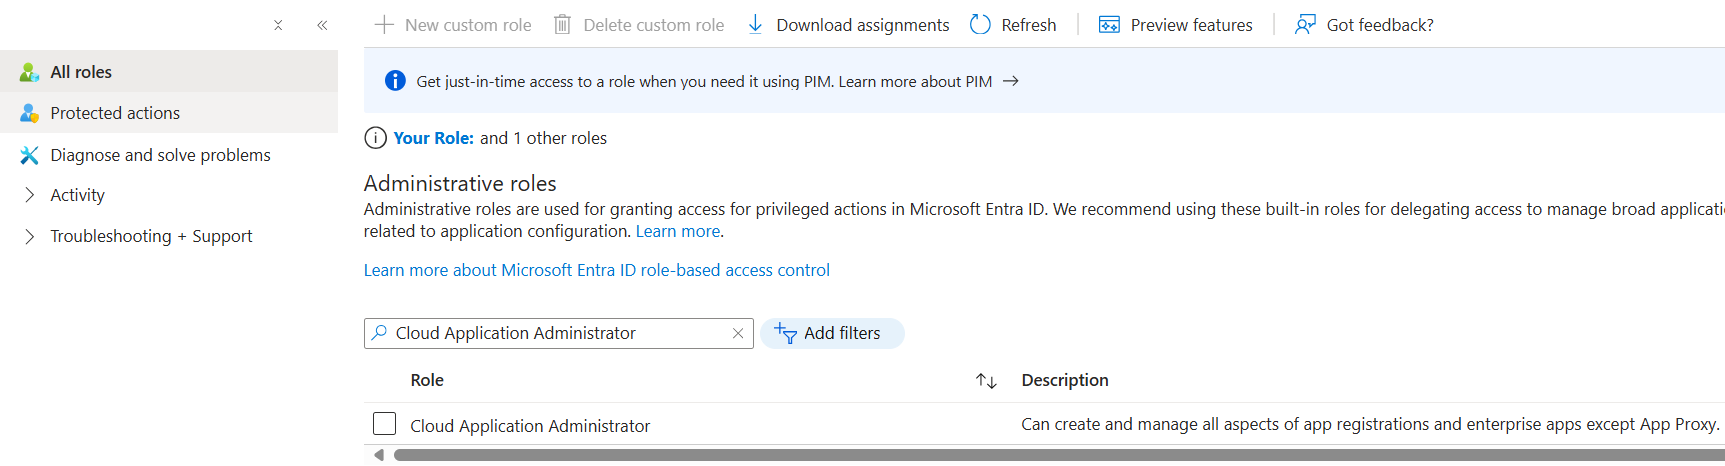This screenshot has height=466, width=1725.
Task: Click the trash icon for Delete custom role
Action: [562, 24]
